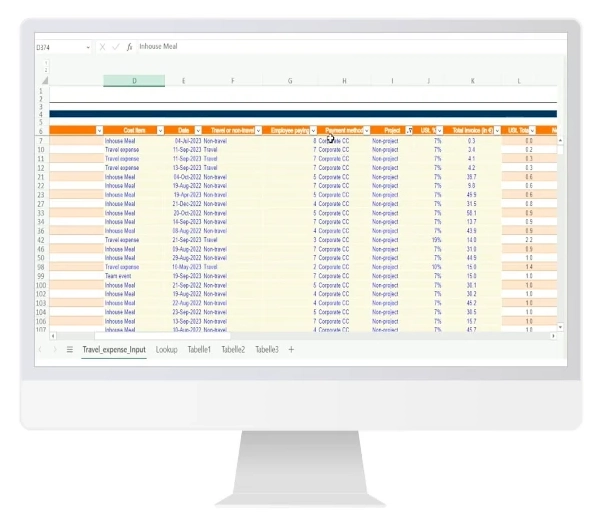Image resolution: width=600 pixels, height=527 pixels.
Task: Open the Tabelle3 sheet tab
Action: pos(266,350)
